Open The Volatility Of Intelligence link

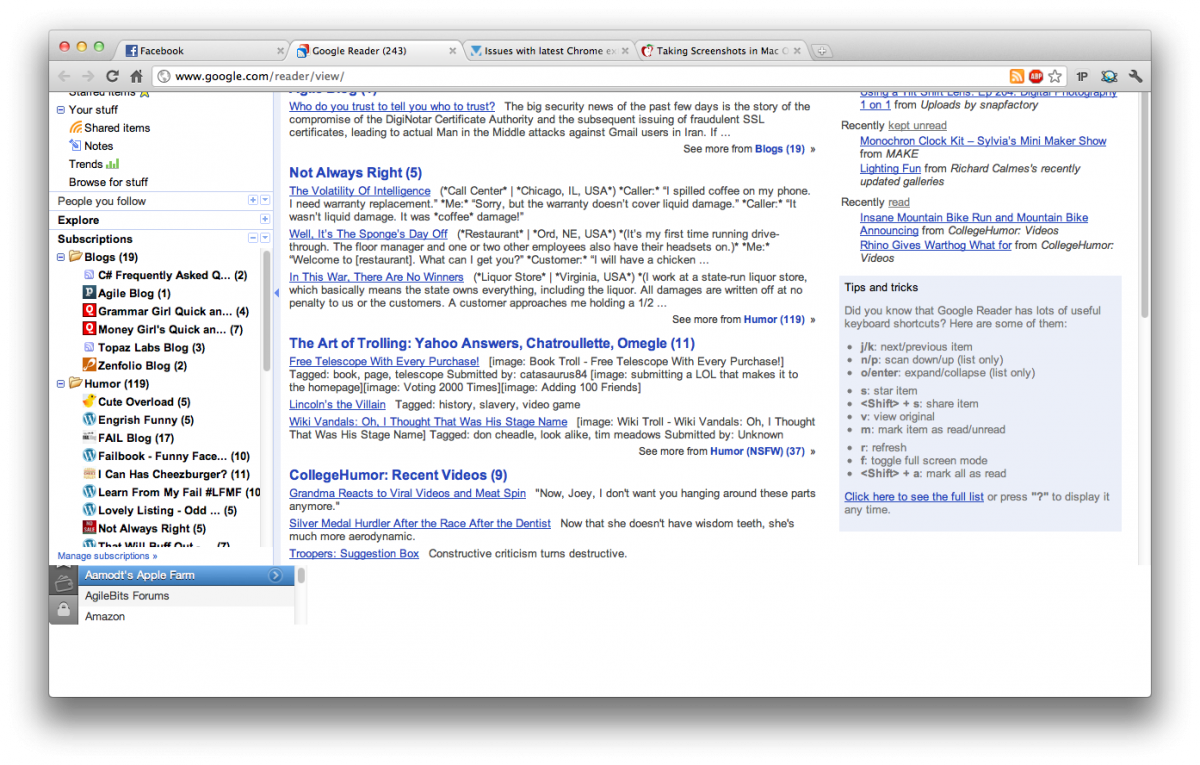(x=360, y=191)
